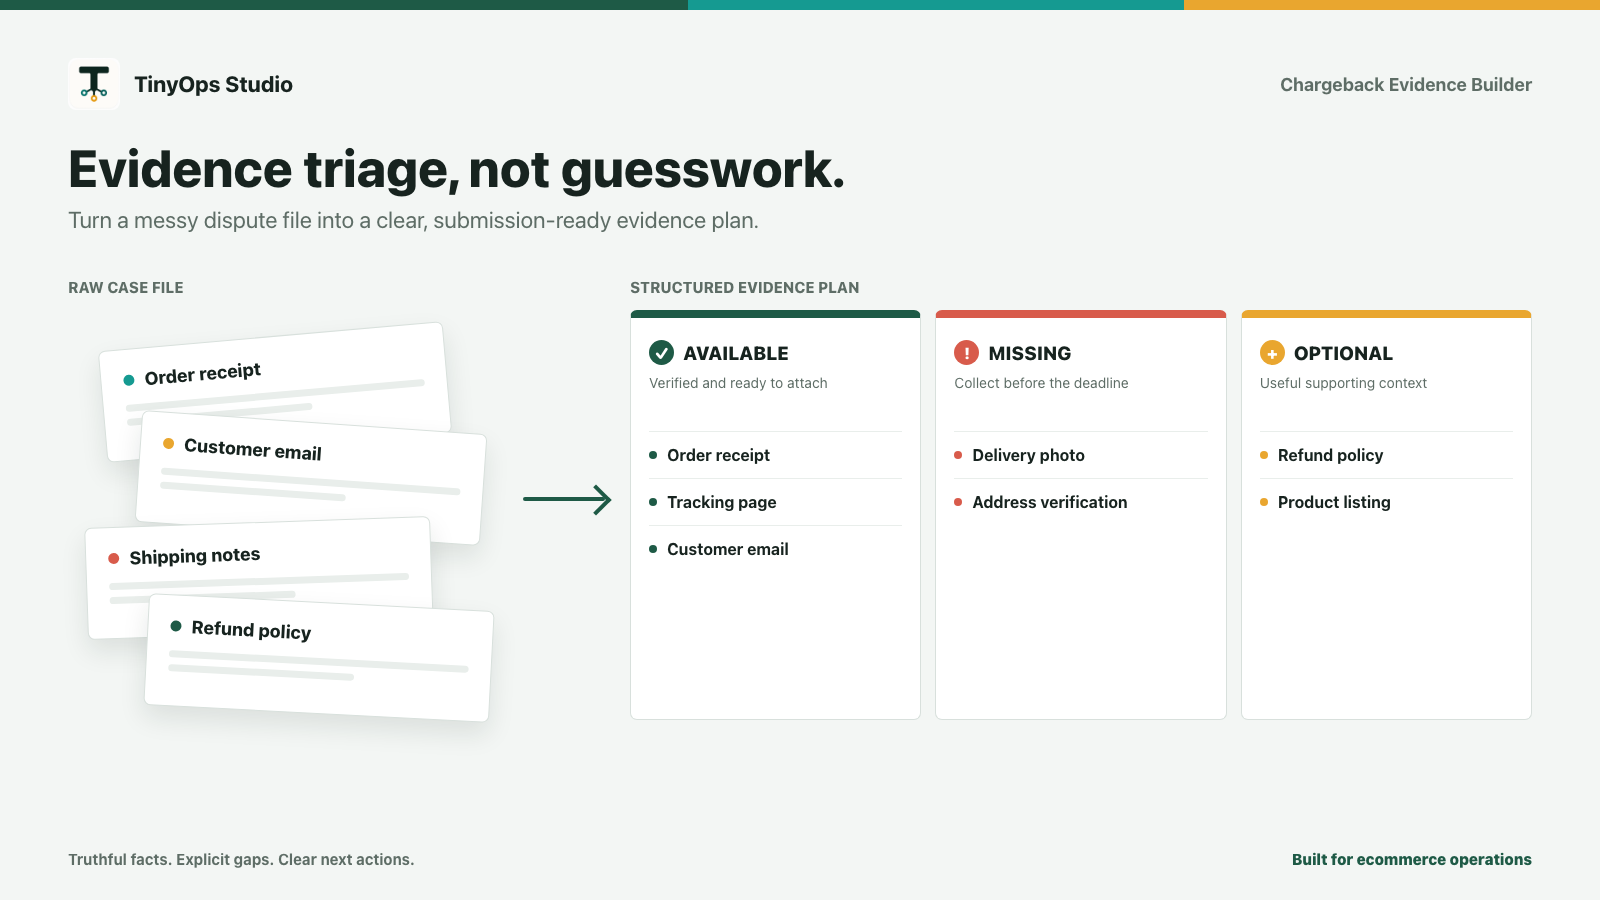Select Refund policy in Optional list
Screen dimensions: 1600x900
coord(1386,455)
